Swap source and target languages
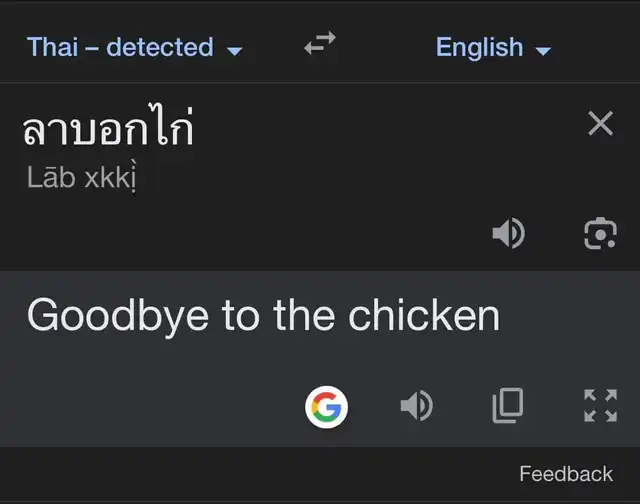This screenshot has height=504, width=640. click(x=320, y=43)
